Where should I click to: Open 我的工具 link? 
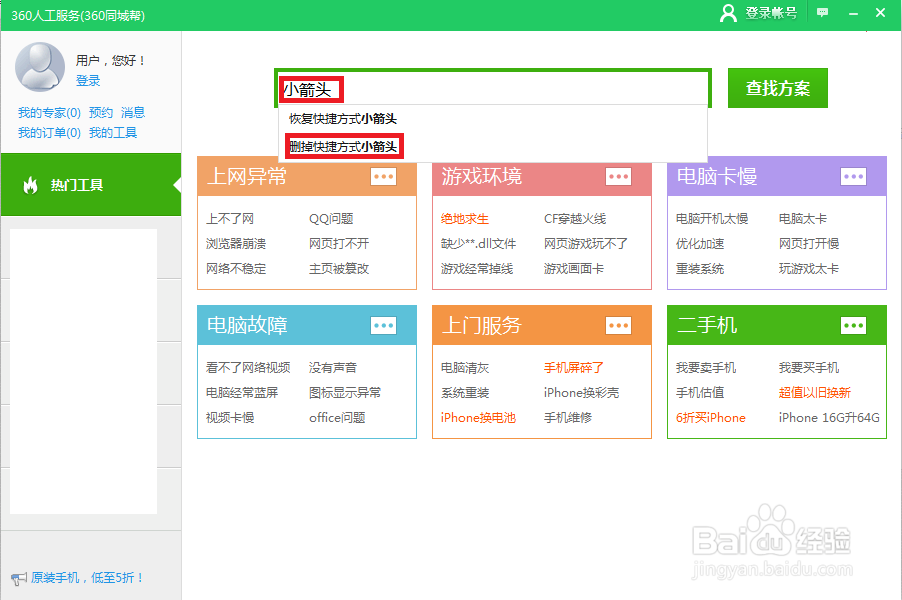(x=113, y=133)
